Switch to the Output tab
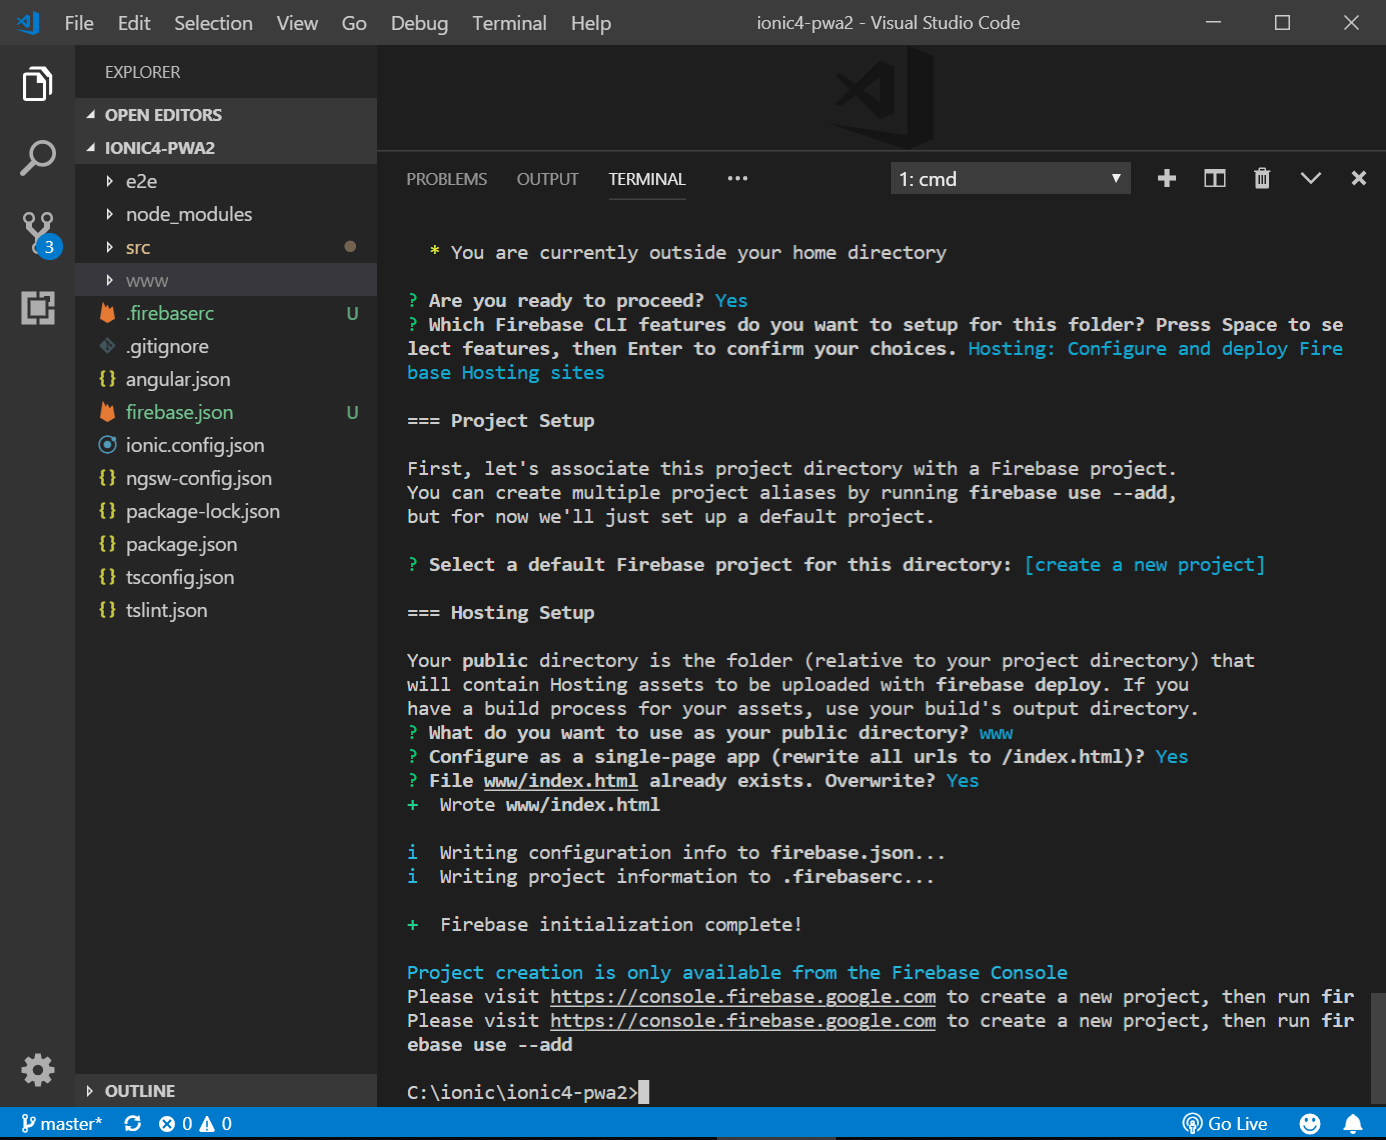The height and width of the screenshot is (1140, 1386). pos(548,179)
